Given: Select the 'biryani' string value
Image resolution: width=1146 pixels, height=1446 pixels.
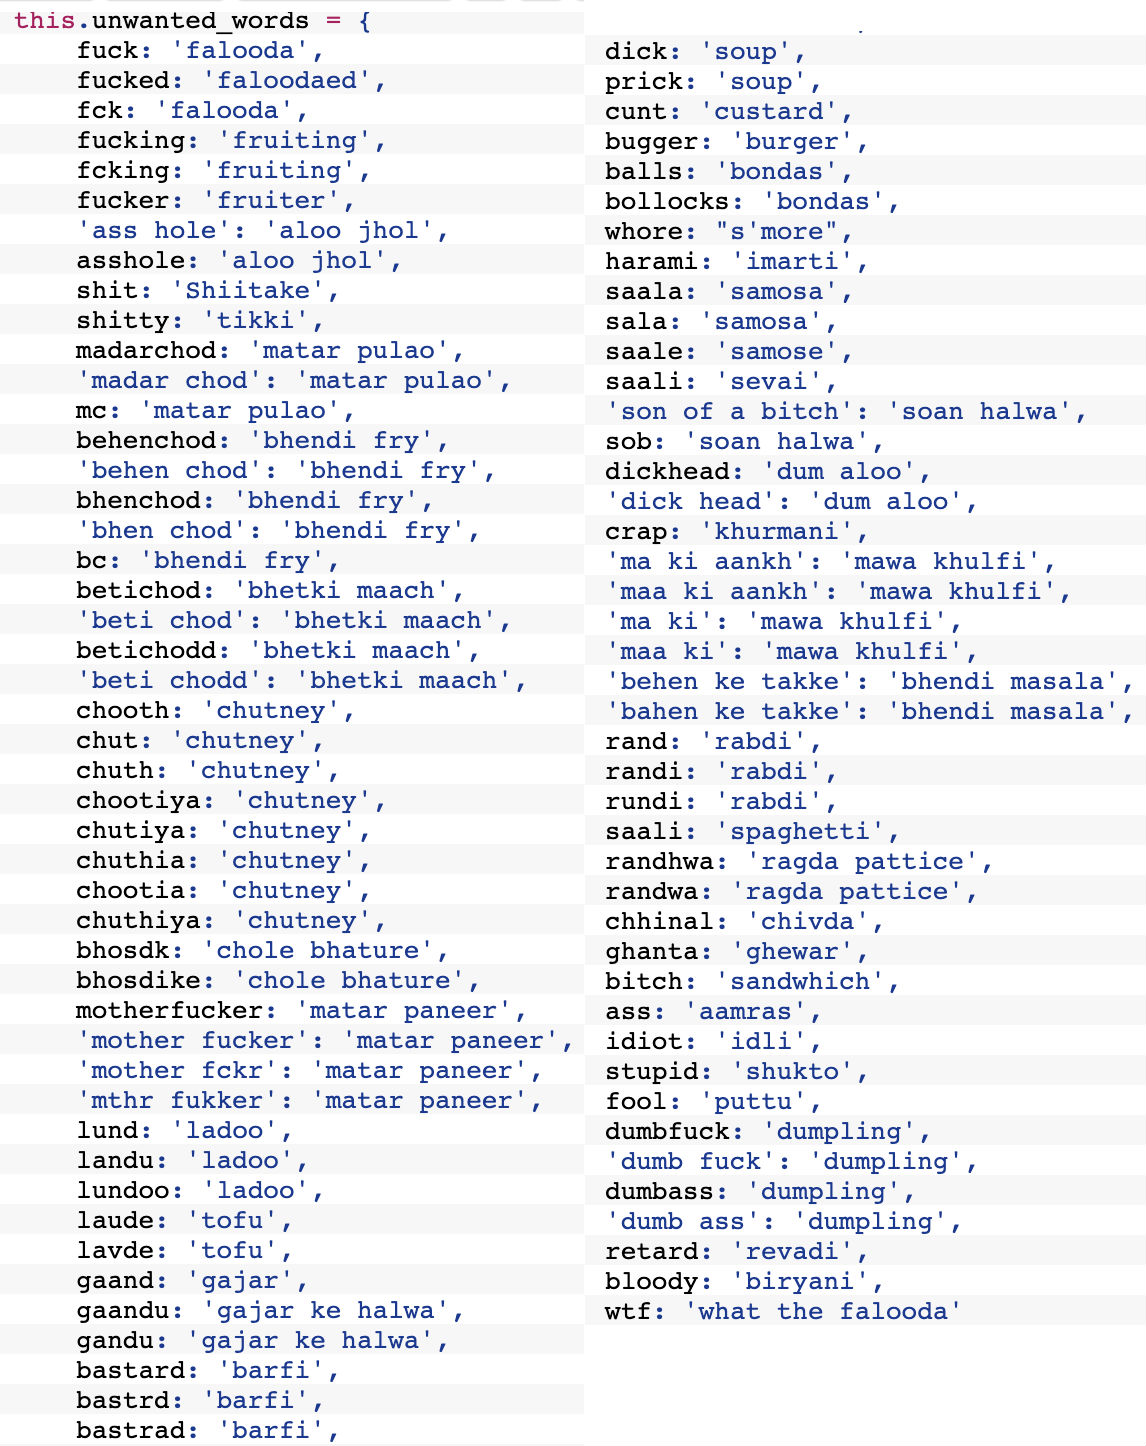Looking at the screenshot, I should click(799, 1281).
